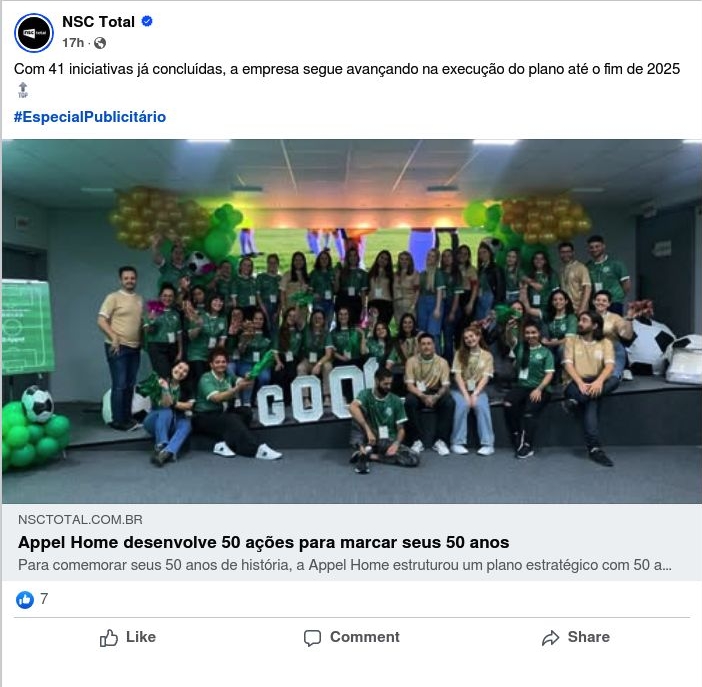The height and width of the screenshot is (687, 702).
Task: Open the NSC Total profile picture
Action: pyautogui.click(x=34, y=33)
